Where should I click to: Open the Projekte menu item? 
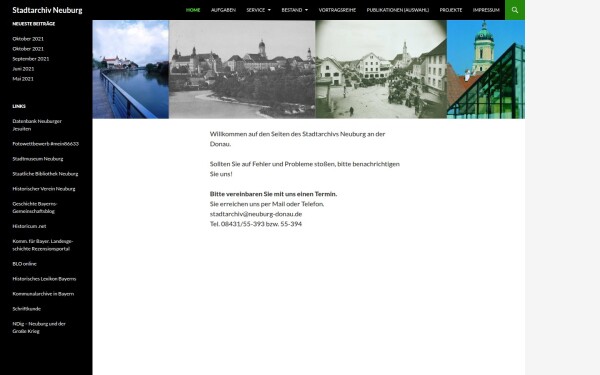451,10
